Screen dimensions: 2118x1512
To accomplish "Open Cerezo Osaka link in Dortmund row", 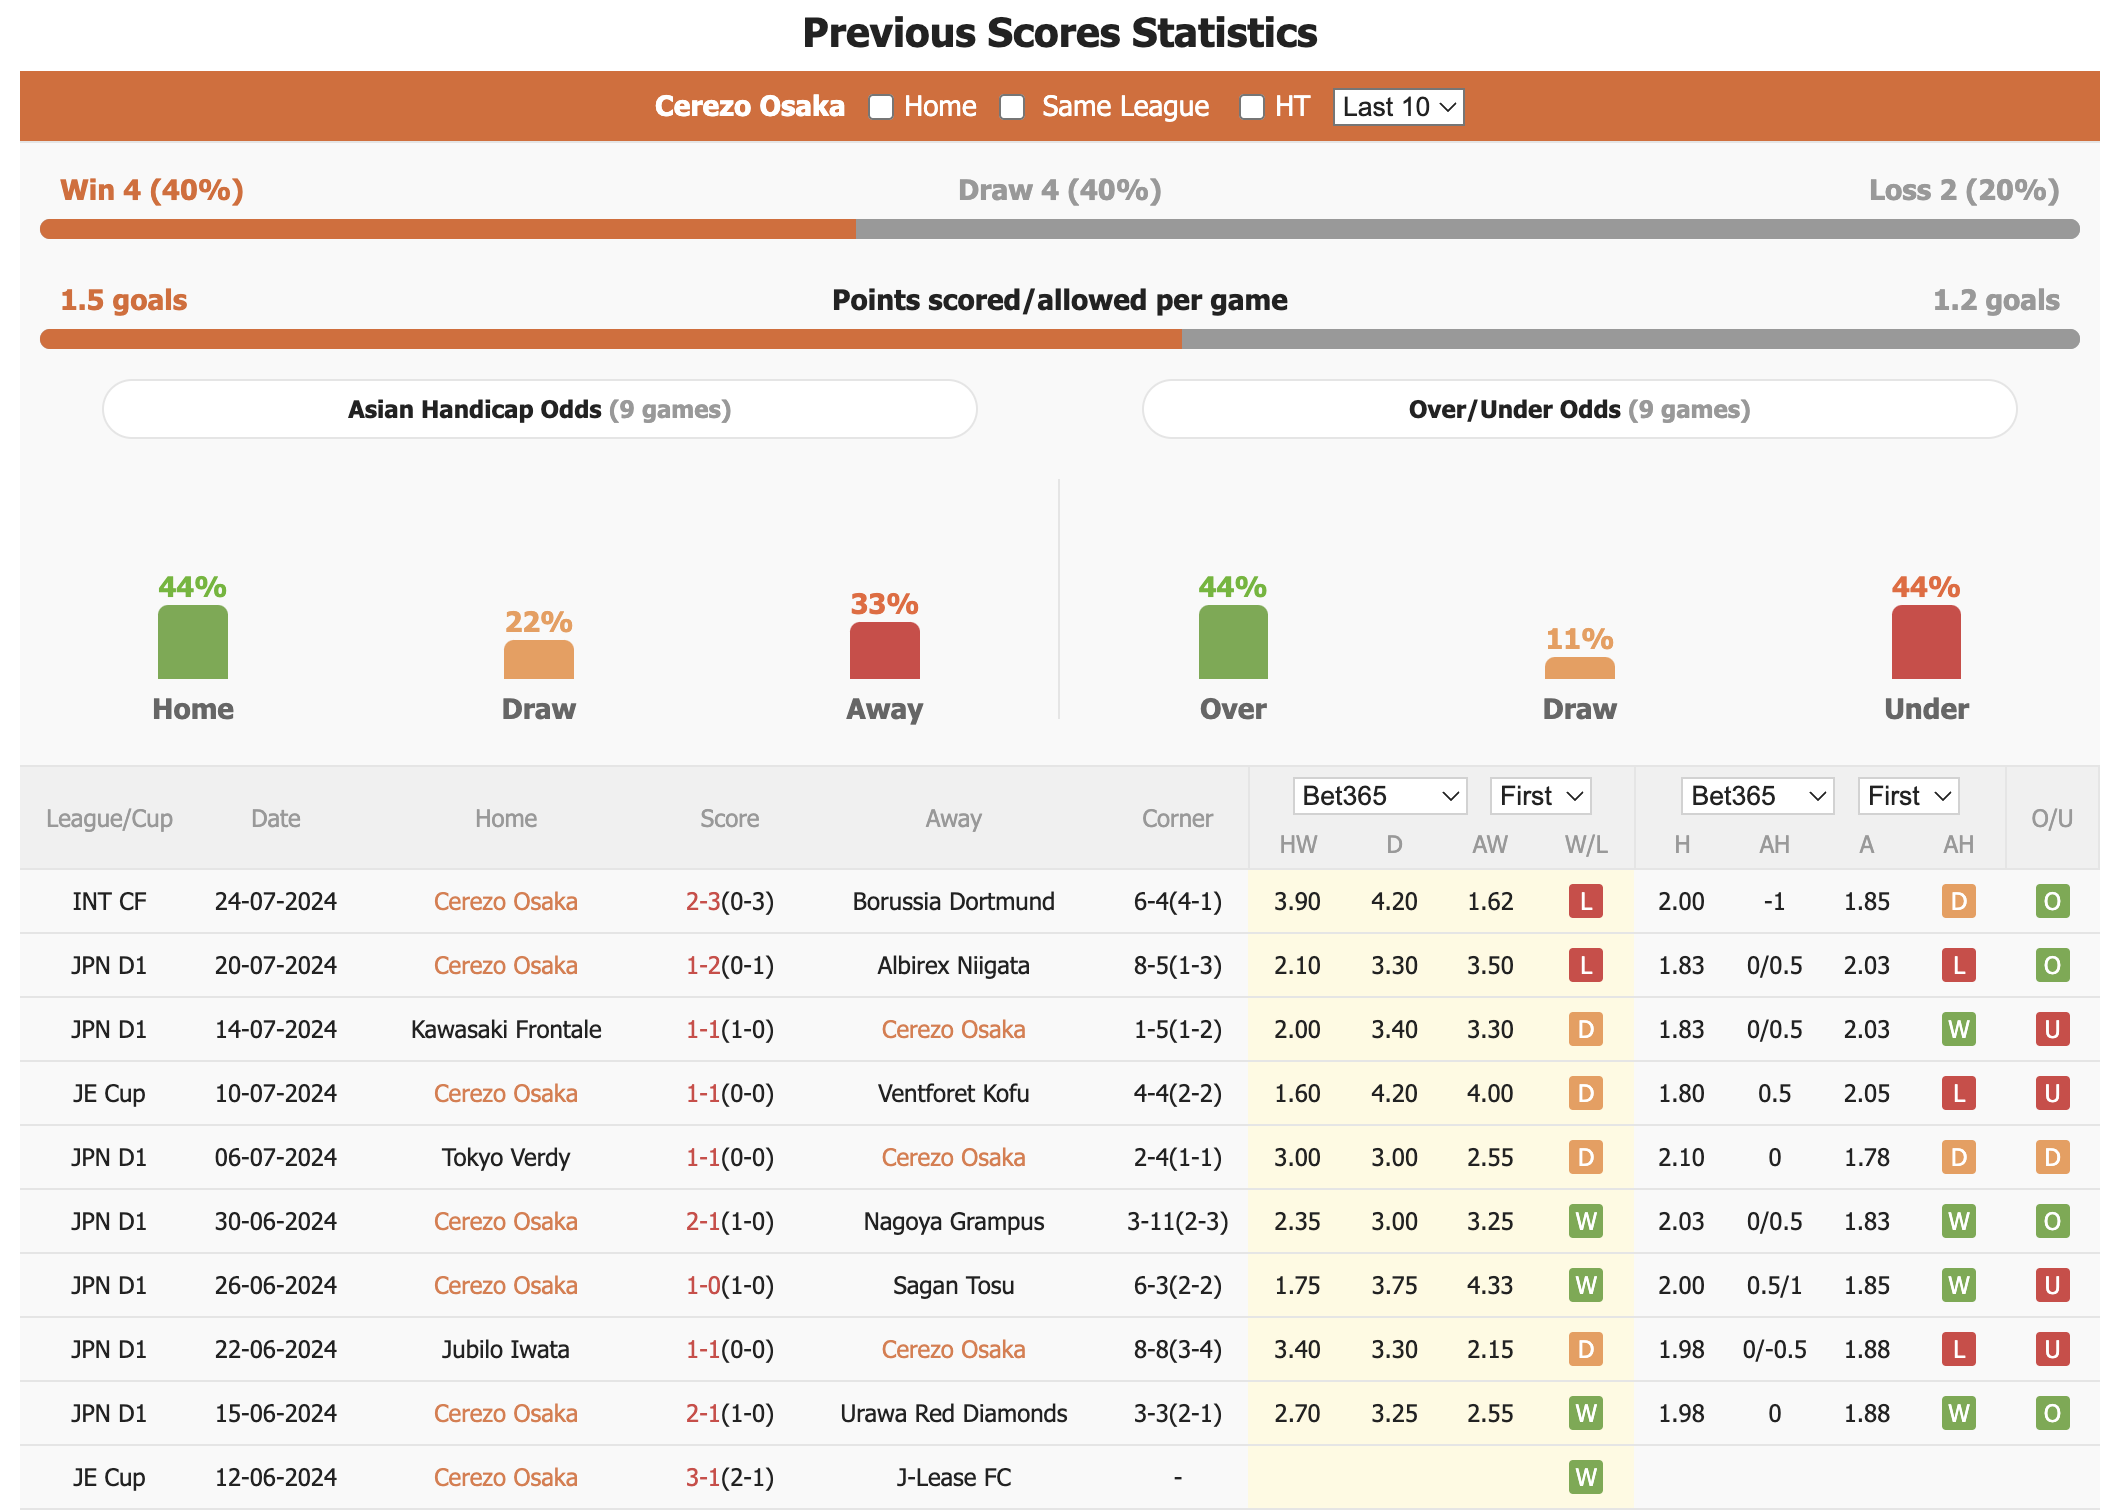I will click(506, 901).
